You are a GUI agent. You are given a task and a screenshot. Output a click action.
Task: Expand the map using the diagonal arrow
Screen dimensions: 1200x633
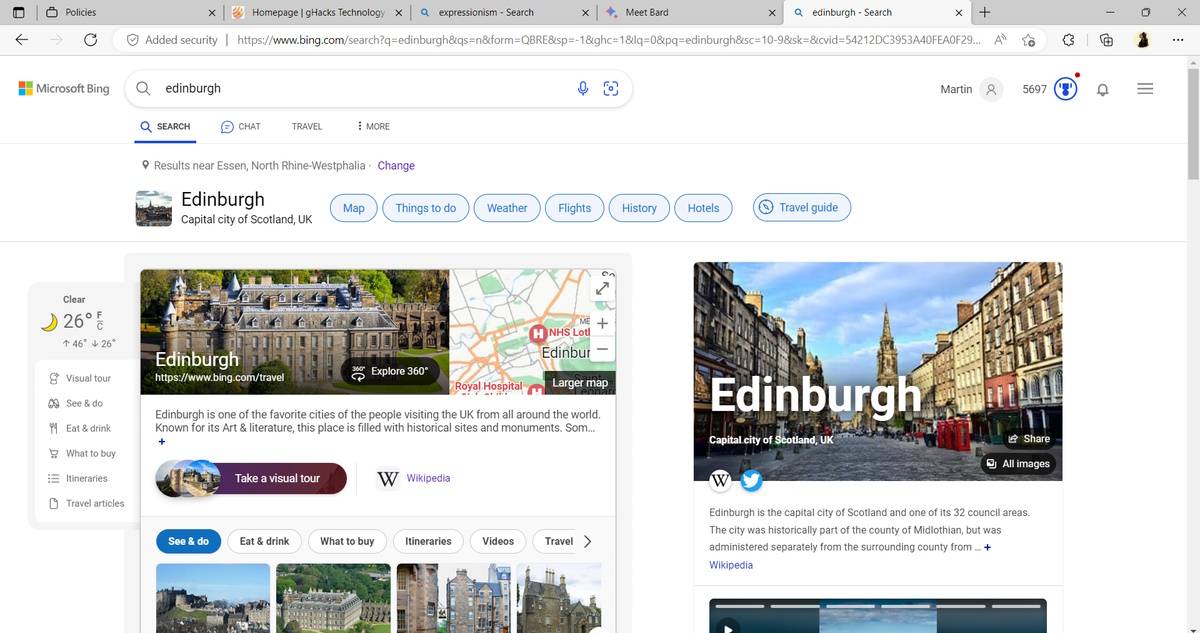click(602, 288)
